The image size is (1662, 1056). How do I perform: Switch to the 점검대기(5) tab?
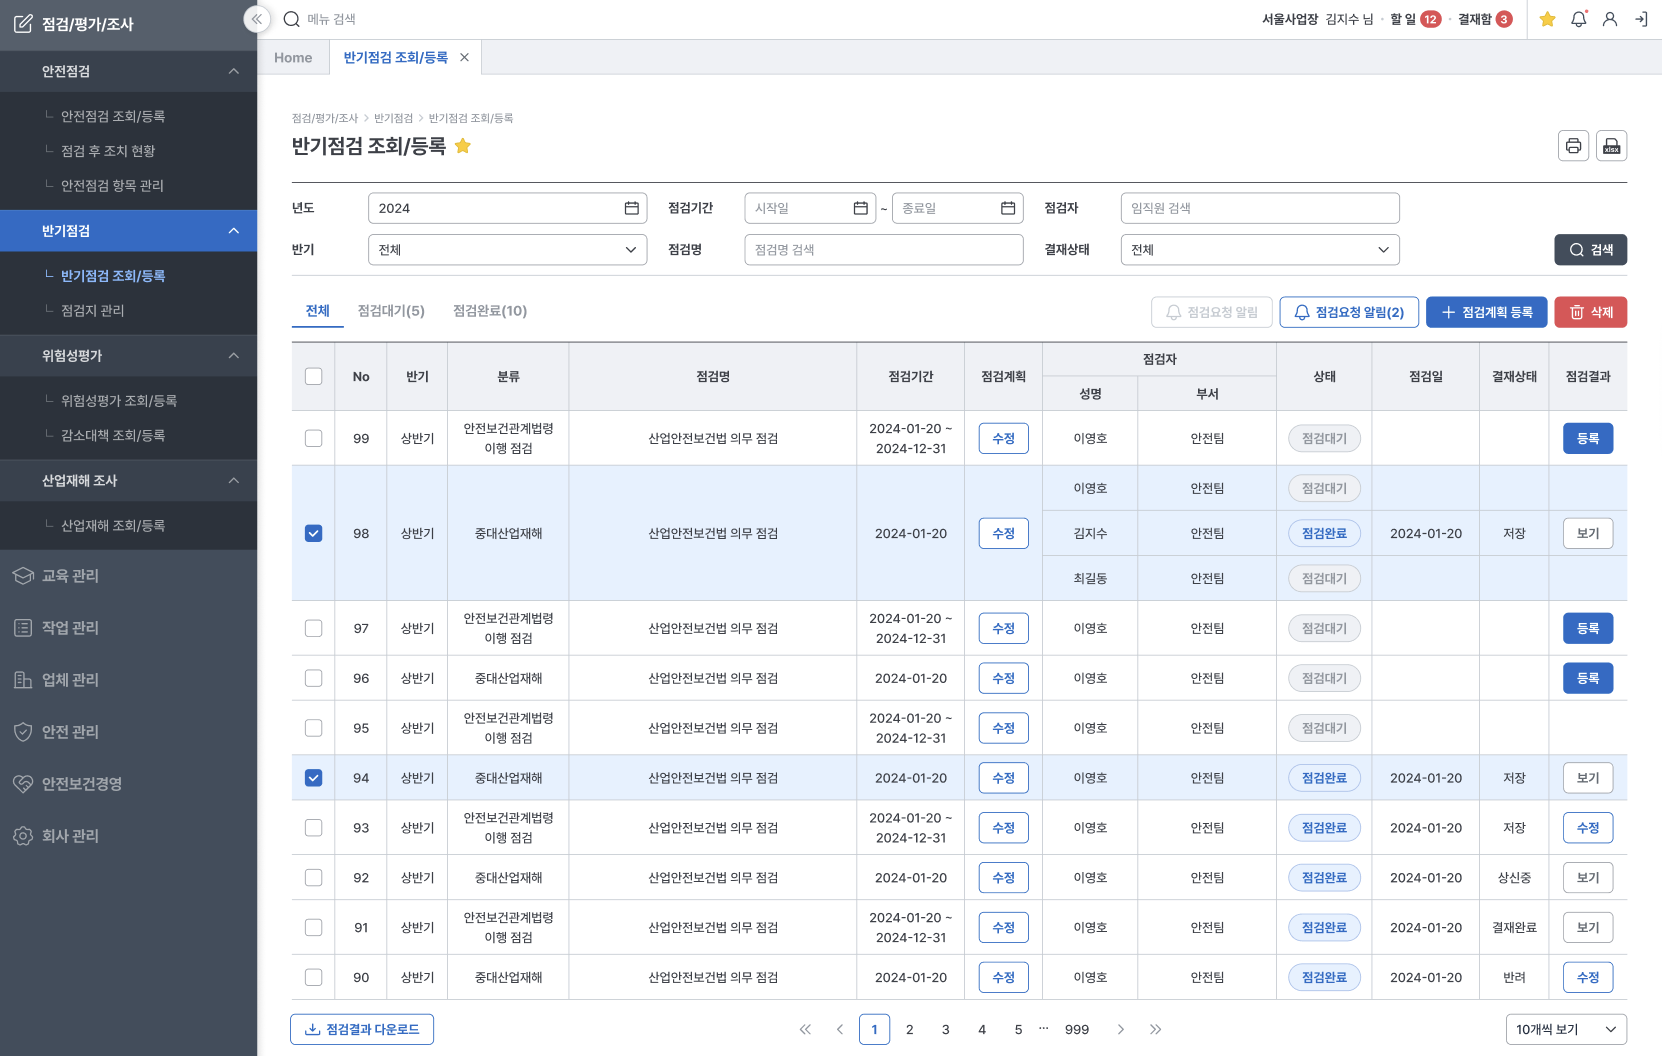click(391, 311)
